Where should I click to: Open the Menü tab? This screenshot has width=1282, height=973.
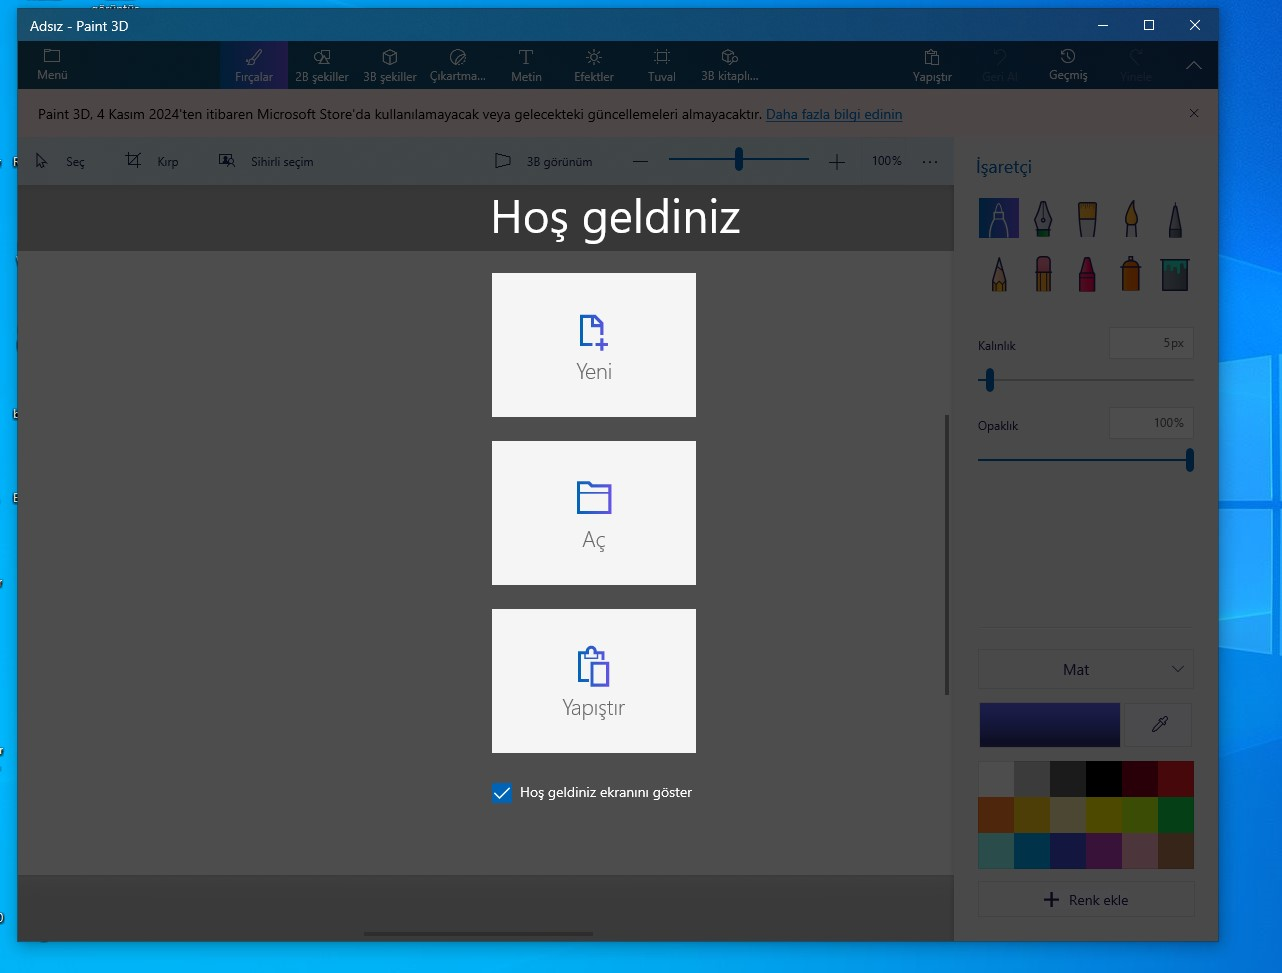pyautogui.click(x=52, y=65)
